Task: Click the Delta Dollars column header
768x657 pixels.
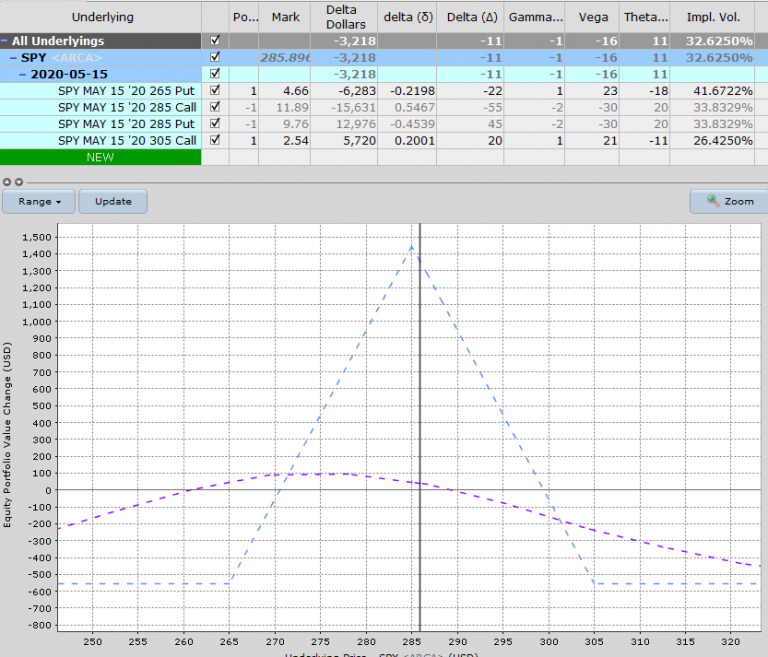Action: 342,17
